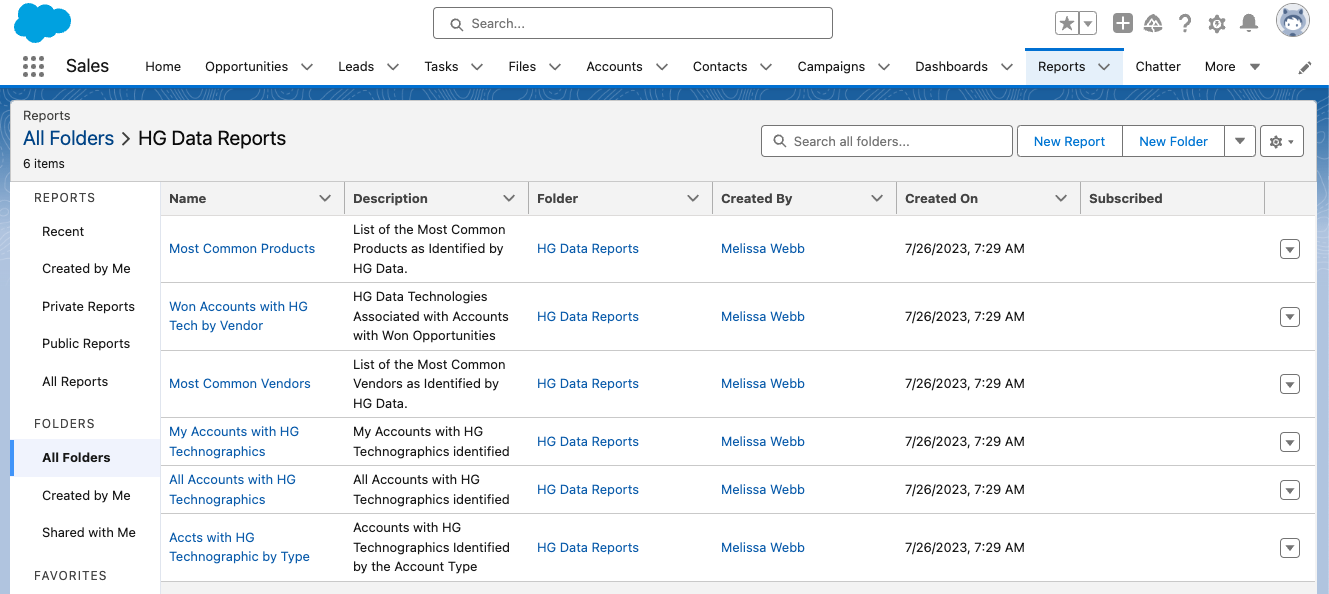Open Description column header menu chevron
Screen dimensions: 1329x594
pyautogui.click(x=509, y=198)
